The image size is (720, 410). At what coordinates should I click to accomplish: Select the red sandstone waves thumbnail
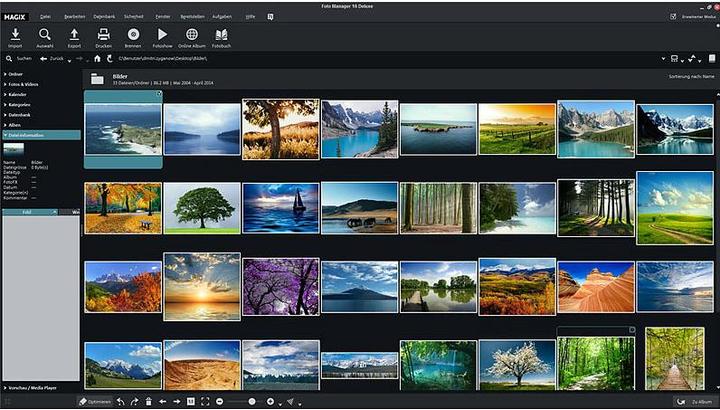click(x=596, y=287)
